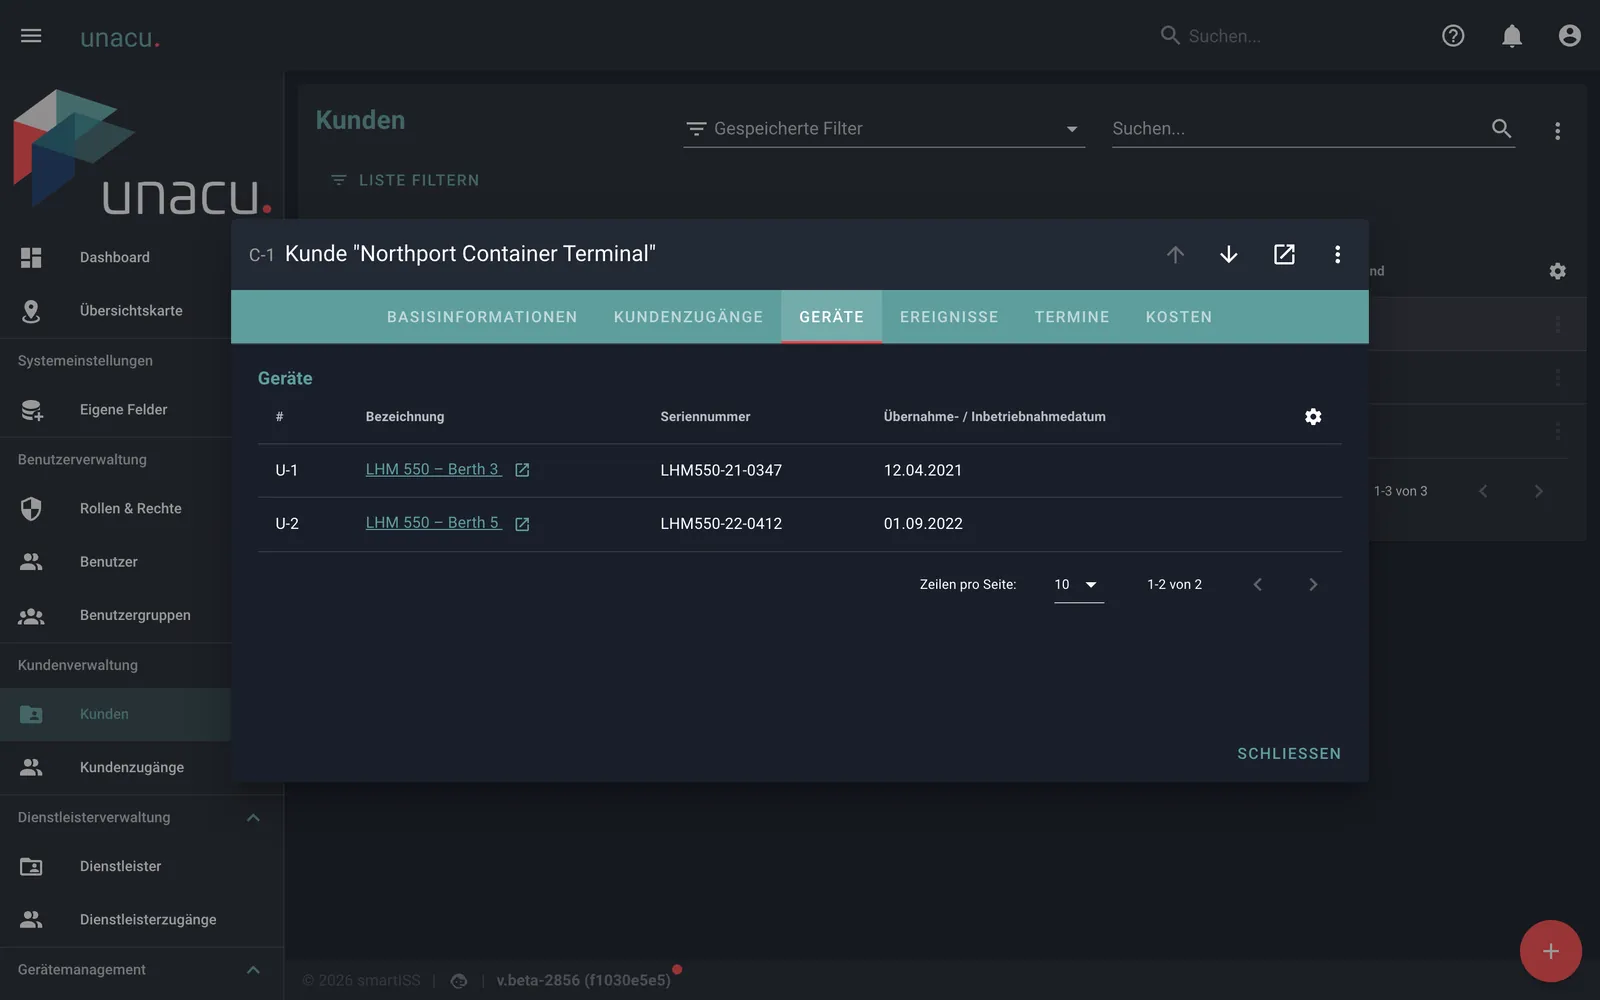1600x1000 pixels.
Task: Open Dashboard in sidebar
Action: 115,257
